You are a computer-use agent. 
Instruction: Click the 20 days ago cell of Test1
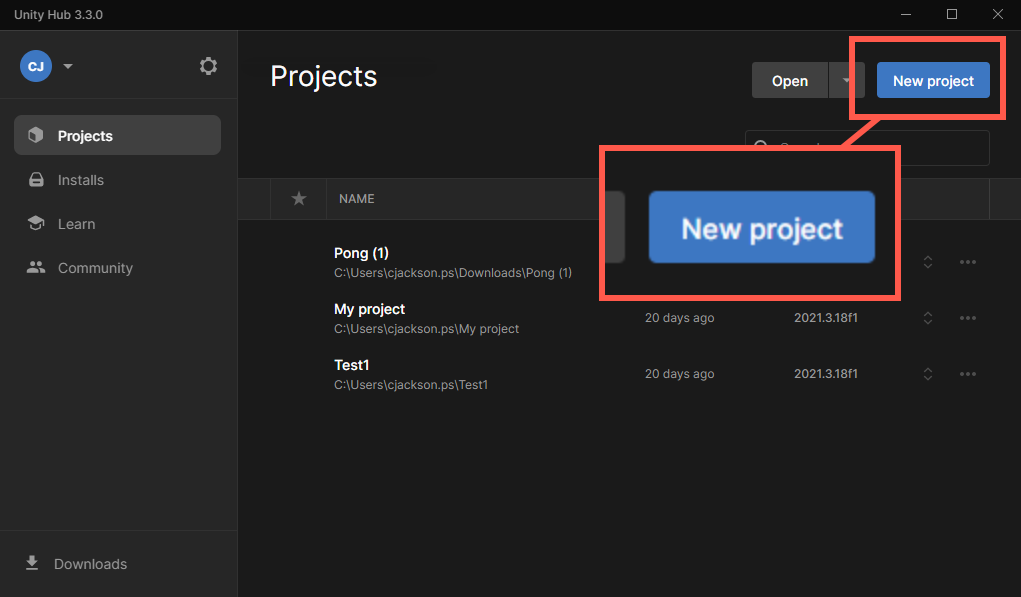pos(679,374)
